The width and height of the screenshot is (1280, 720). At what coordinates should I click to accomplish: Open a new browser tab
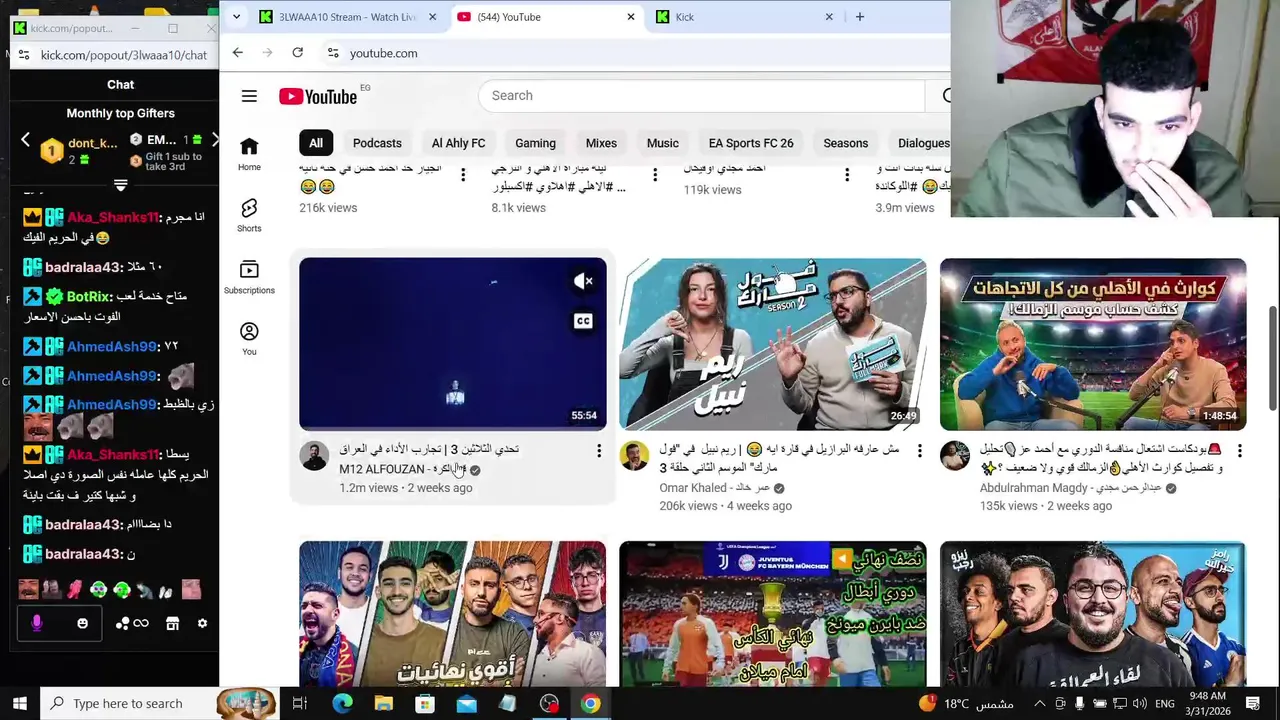(x=859, y=17)
